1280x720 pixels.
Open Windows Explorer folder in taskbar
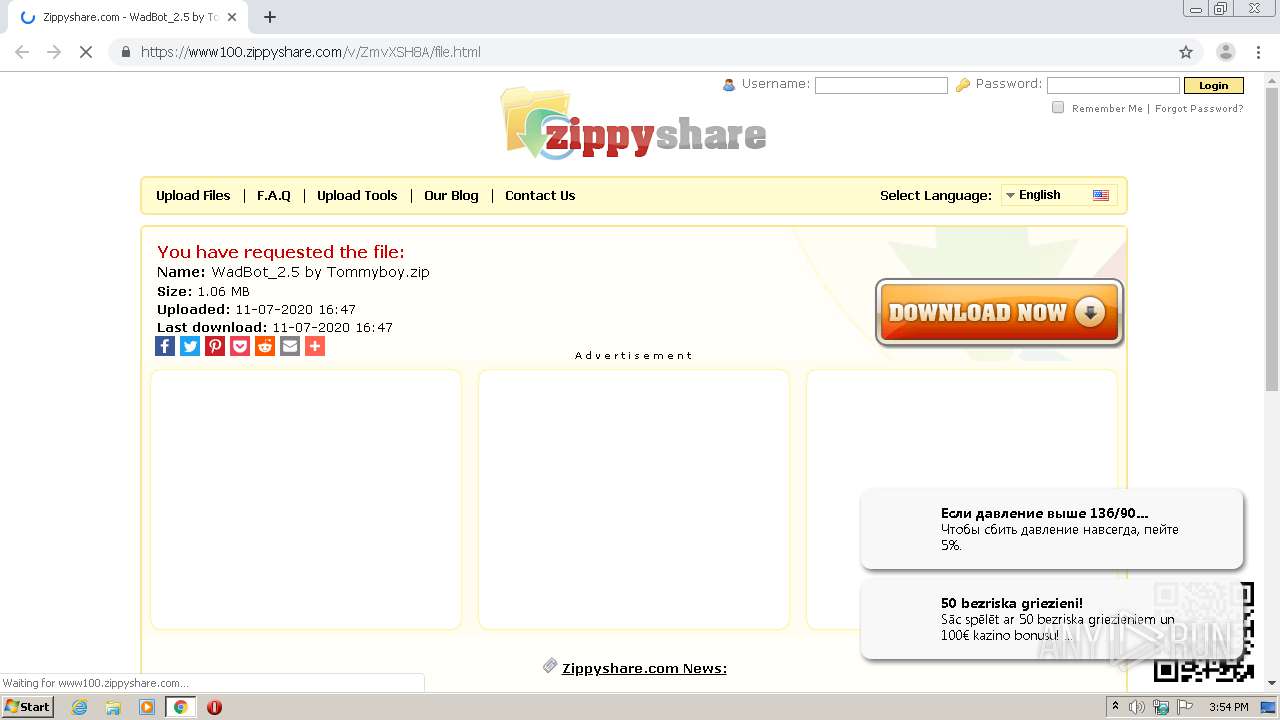(x=113, y=707)
